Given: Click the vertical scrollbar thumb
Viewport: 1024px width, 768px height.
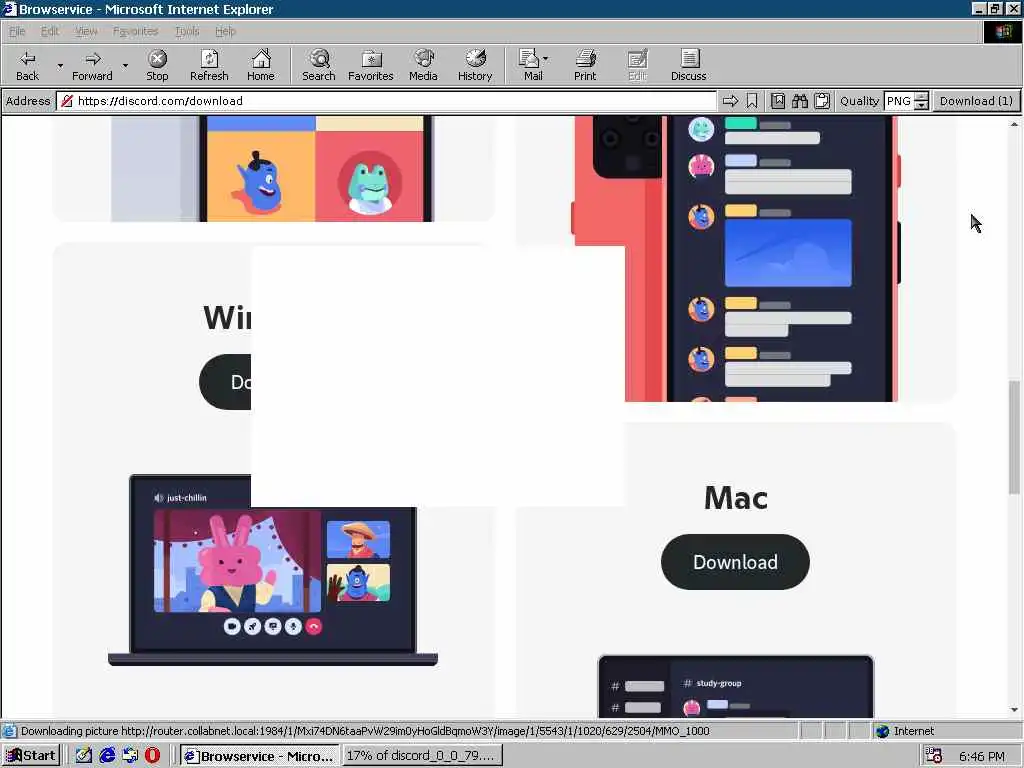Looking at the screenshot, I should 1014,436.
